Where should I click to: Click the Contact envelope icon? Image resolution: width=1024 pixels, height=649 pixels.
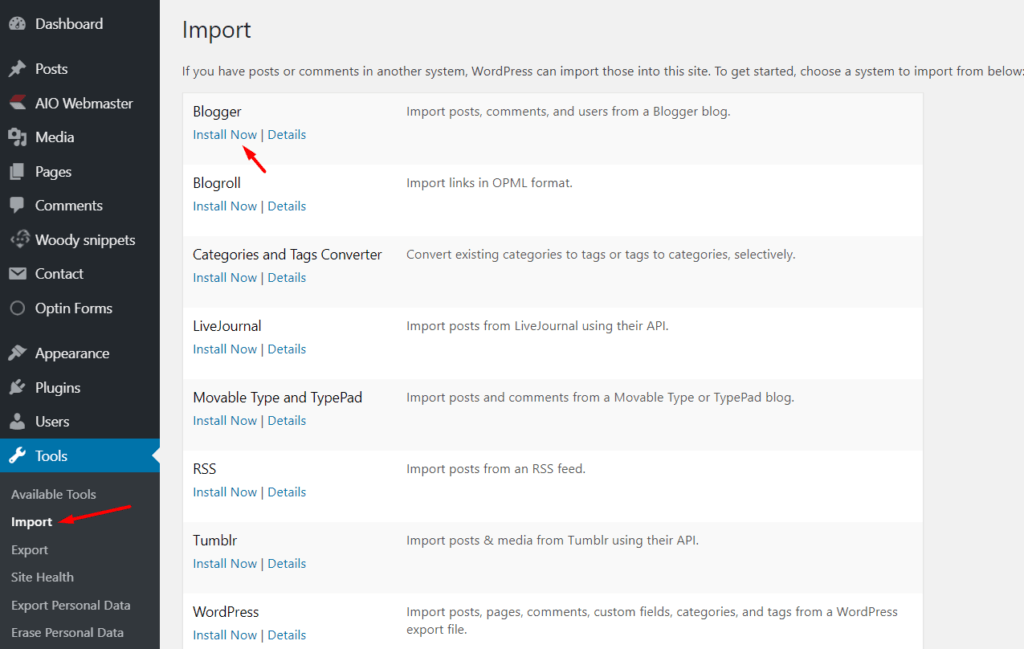(17, 274)
